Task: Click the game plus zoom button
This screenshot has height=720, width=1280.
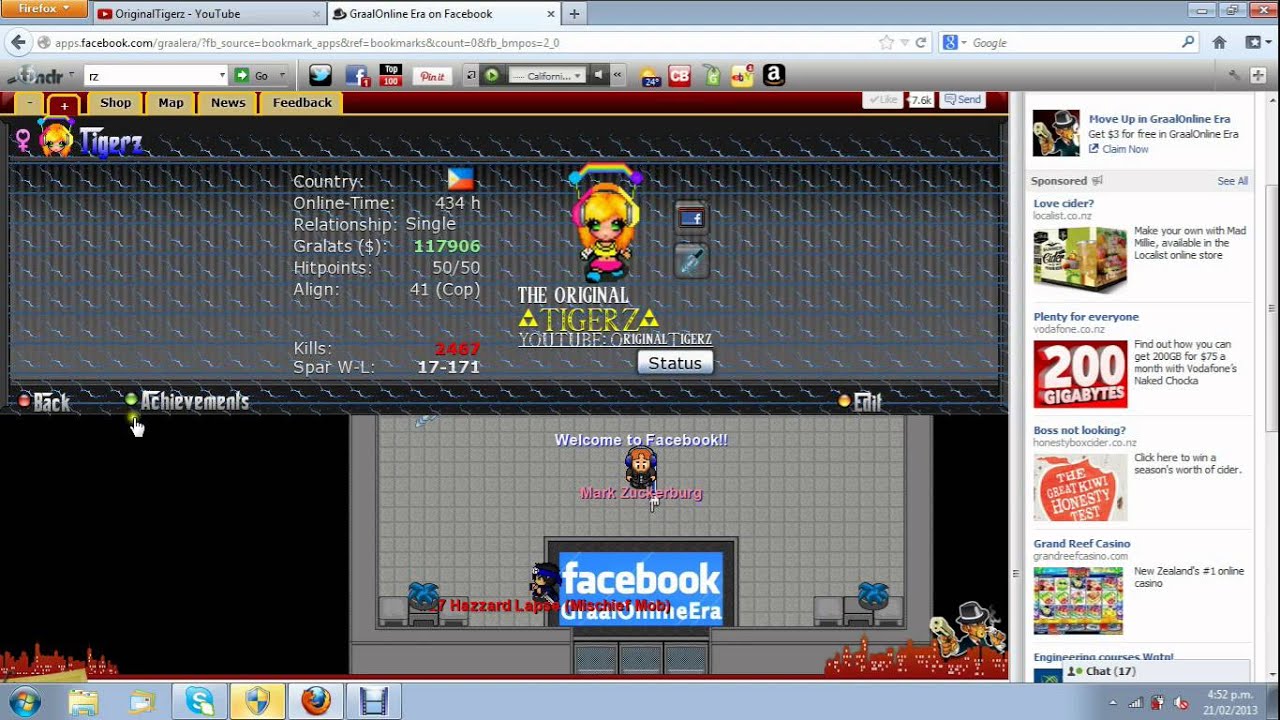Action: pos(64,105)
